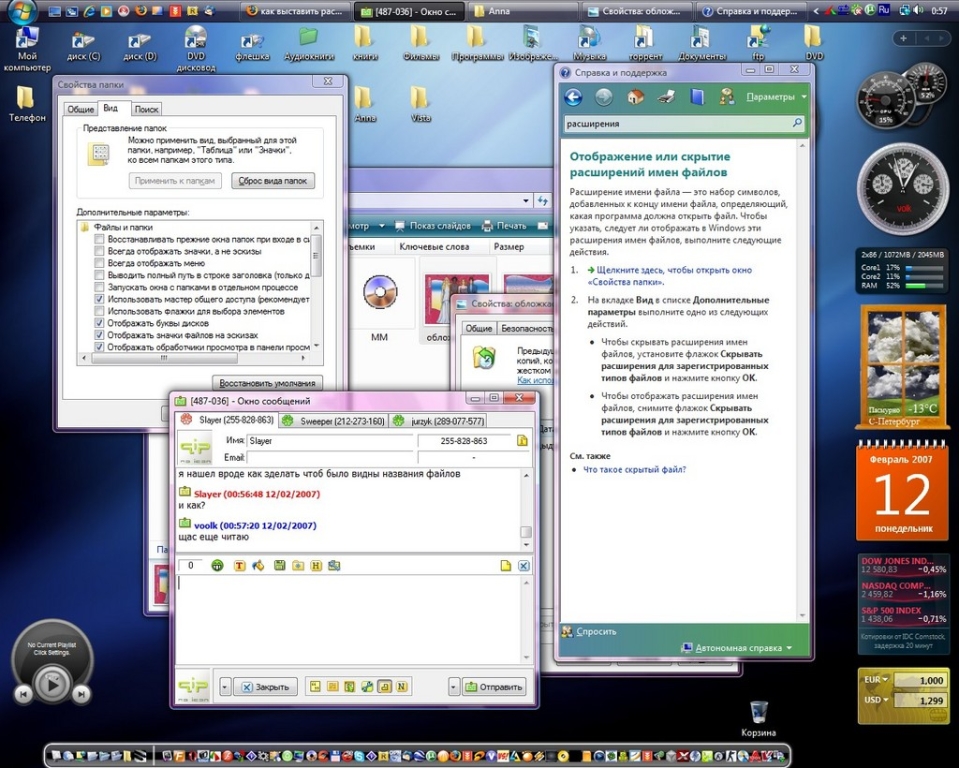This screenshot has width=959, height=768.
Task: Open user info icon next to 255-828-863
Action: 522,440
